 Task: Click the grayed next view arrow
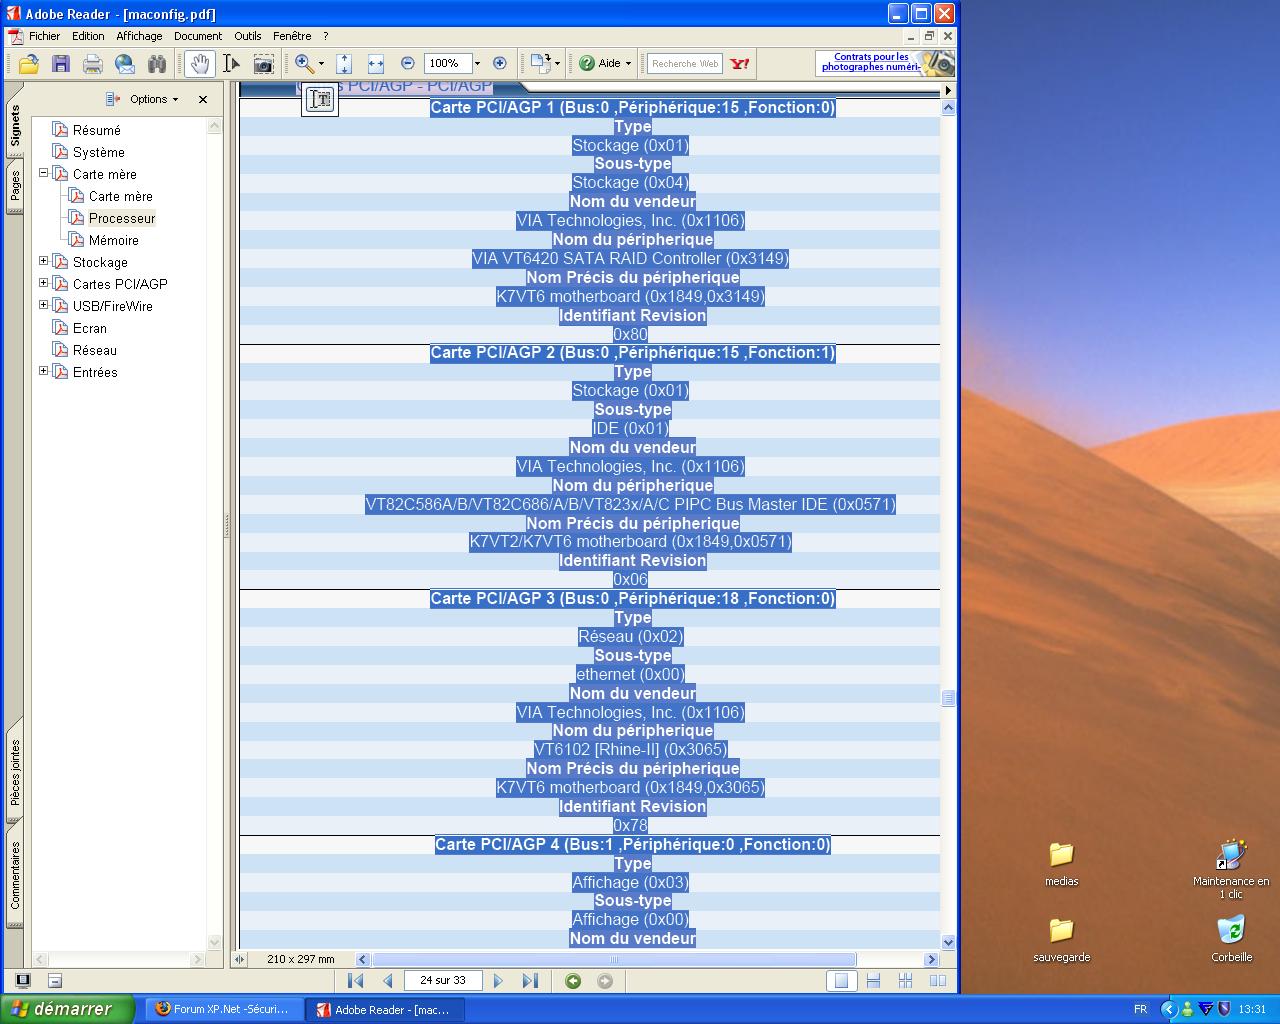pos(605,981)
